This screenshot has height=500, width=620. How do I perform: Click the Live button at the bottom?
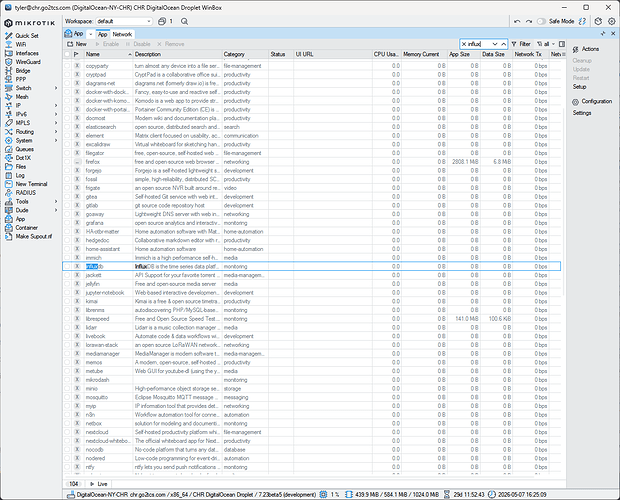(x=98, y=484)
